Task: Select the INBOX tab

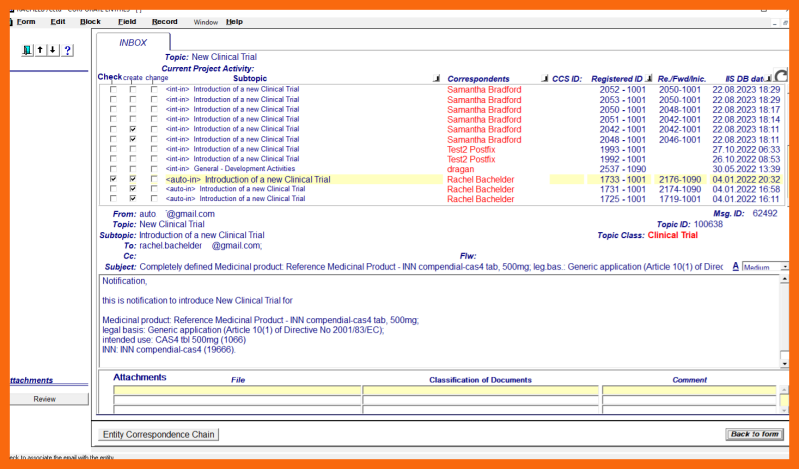Action: click(x=133, y=42)
